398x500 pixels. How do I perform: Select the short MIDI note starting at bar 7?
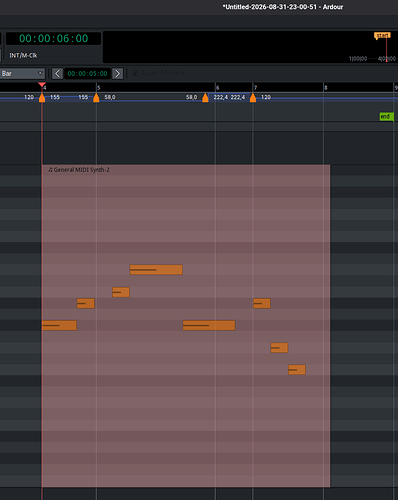[262, 303]
